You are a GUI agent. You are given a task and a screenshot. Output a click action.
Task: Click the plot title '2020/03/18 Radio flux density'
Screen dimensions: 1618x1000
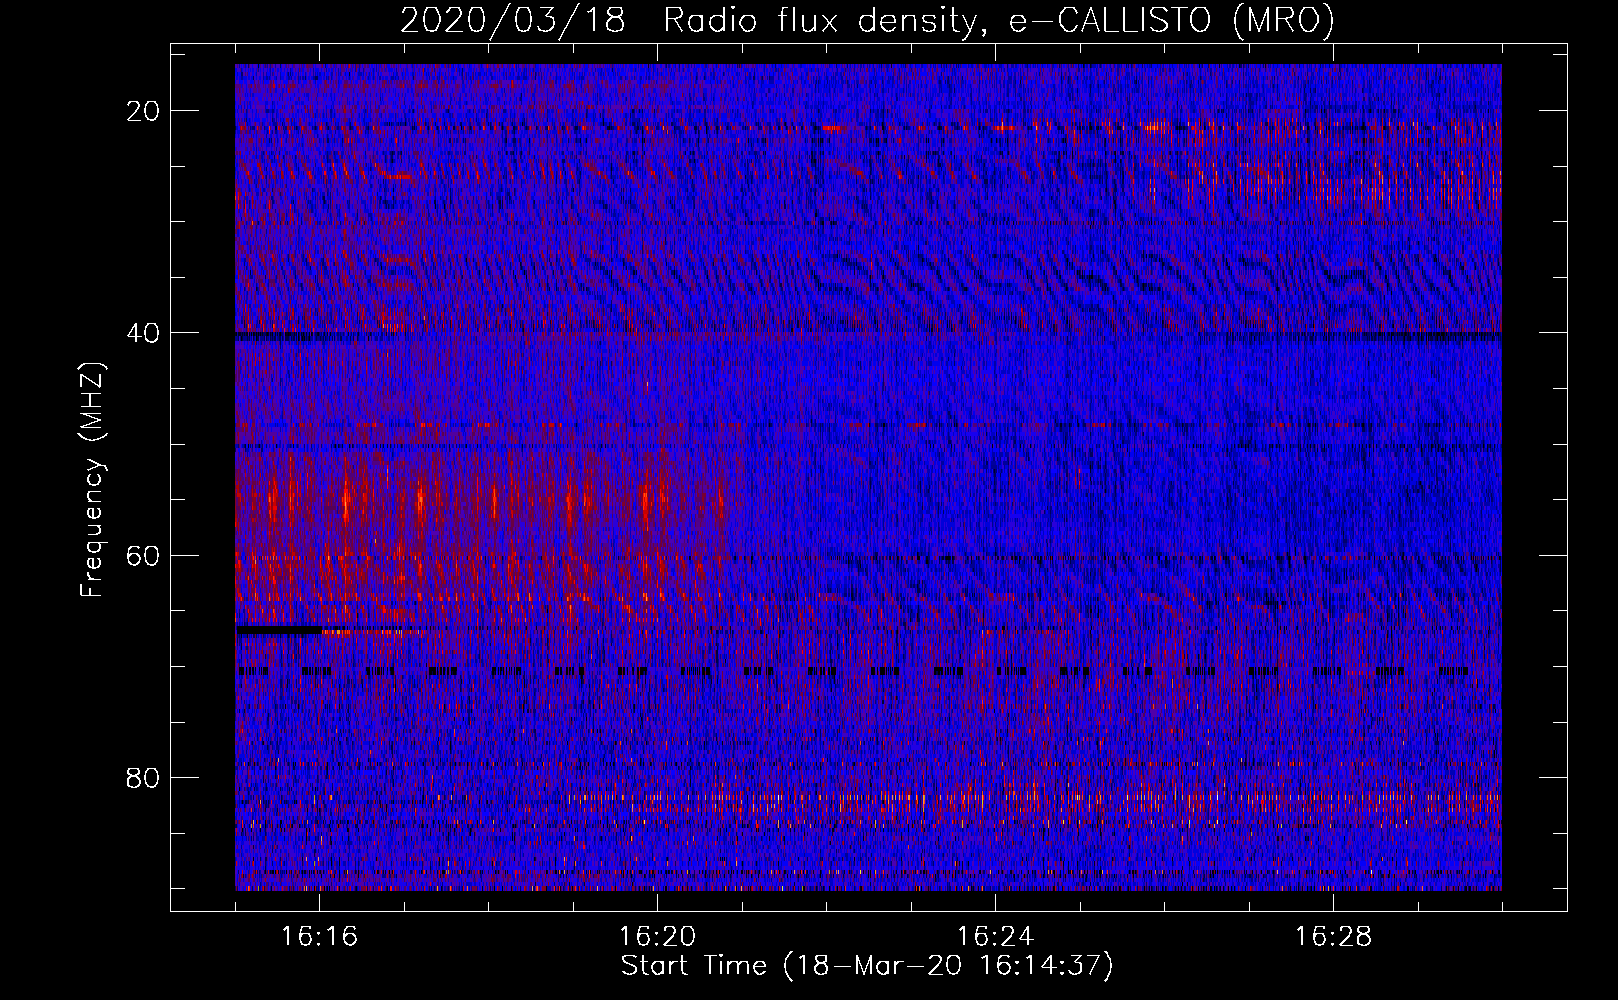867,20
